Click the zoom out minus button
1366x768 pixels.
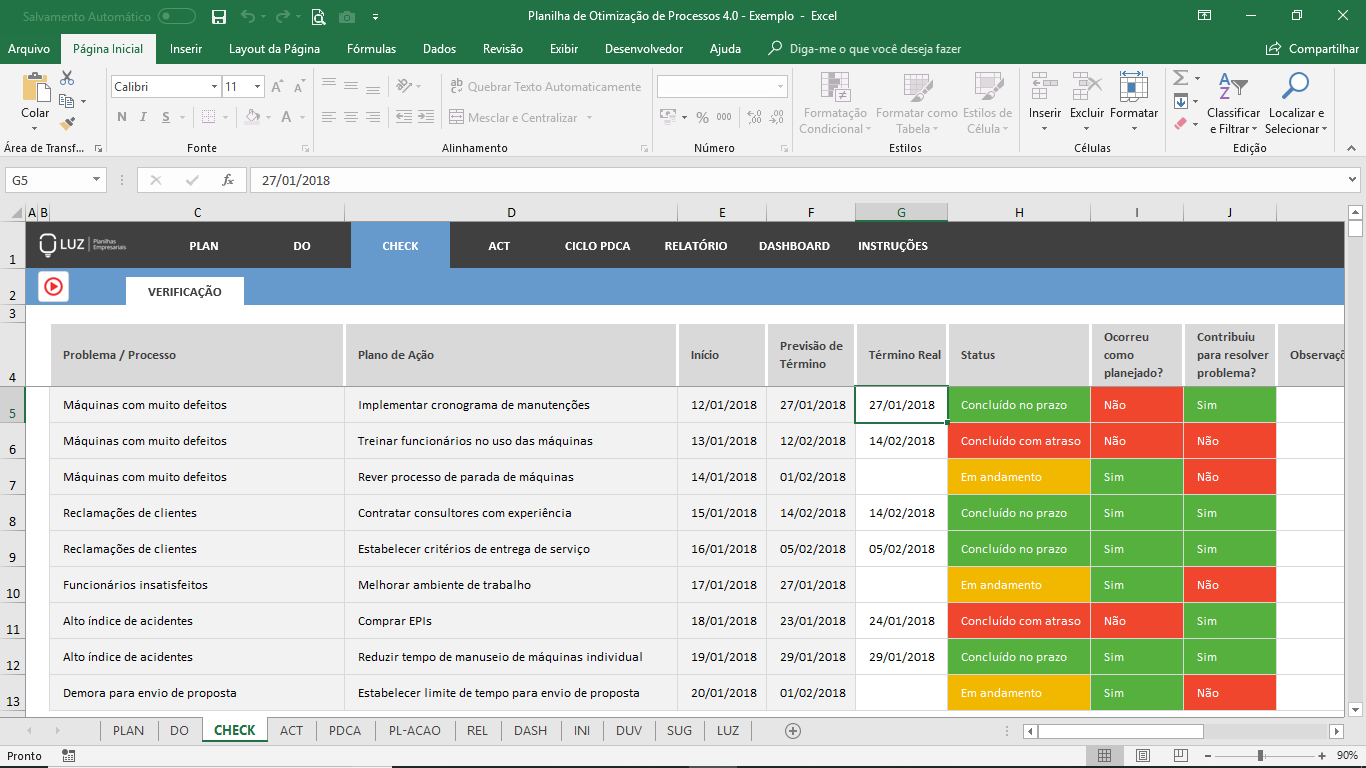click(x=1208, y=756)
